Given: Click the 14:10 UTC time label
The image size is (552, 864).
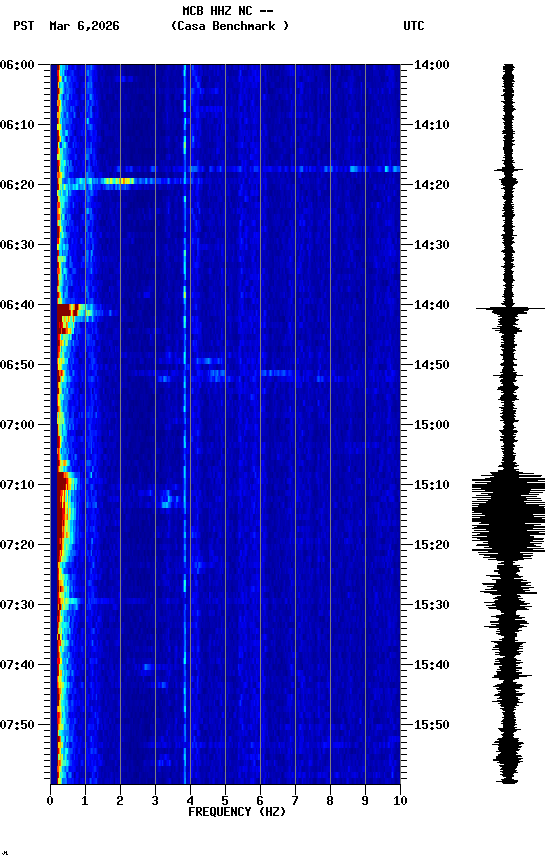Looking at the screenshot, I should coord(431,125).
